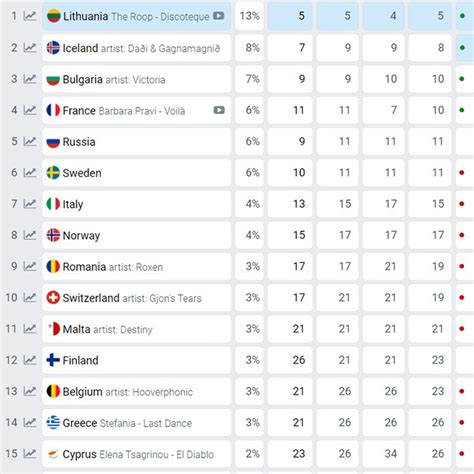Open Romania artist Roxen entry
The width and height of the screenshot is (474, 474).
[136, 266]
